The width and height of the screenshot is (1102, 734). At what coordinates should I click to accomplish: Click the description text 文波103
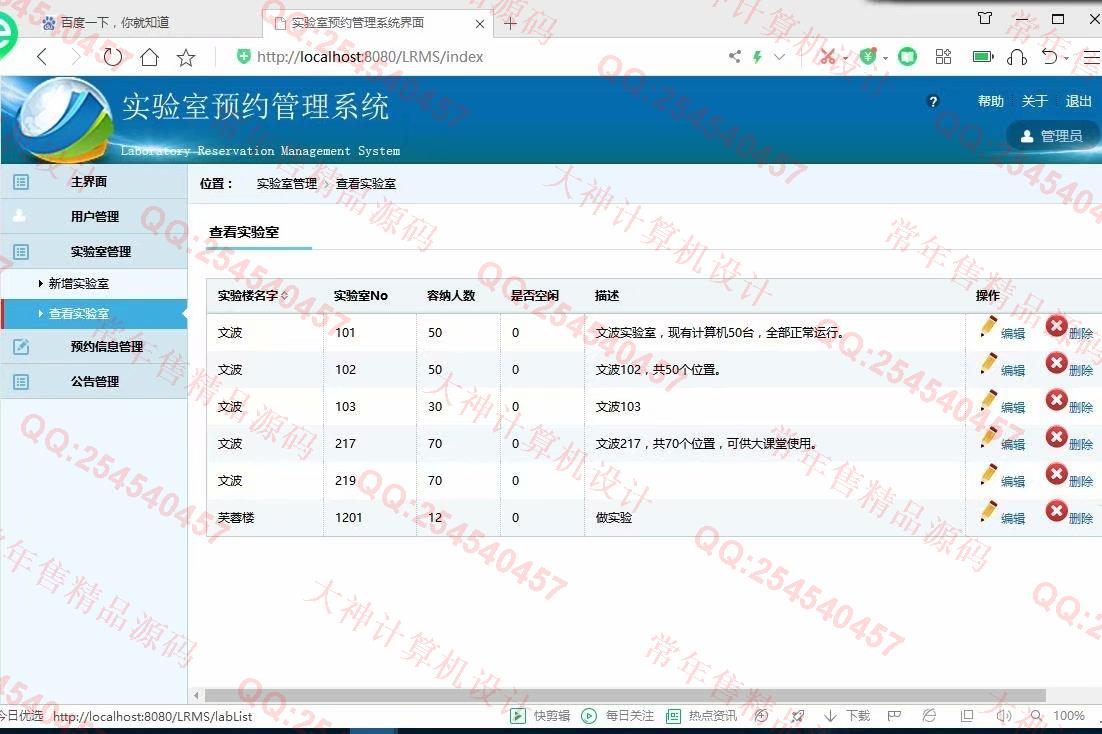coord(618,407)
